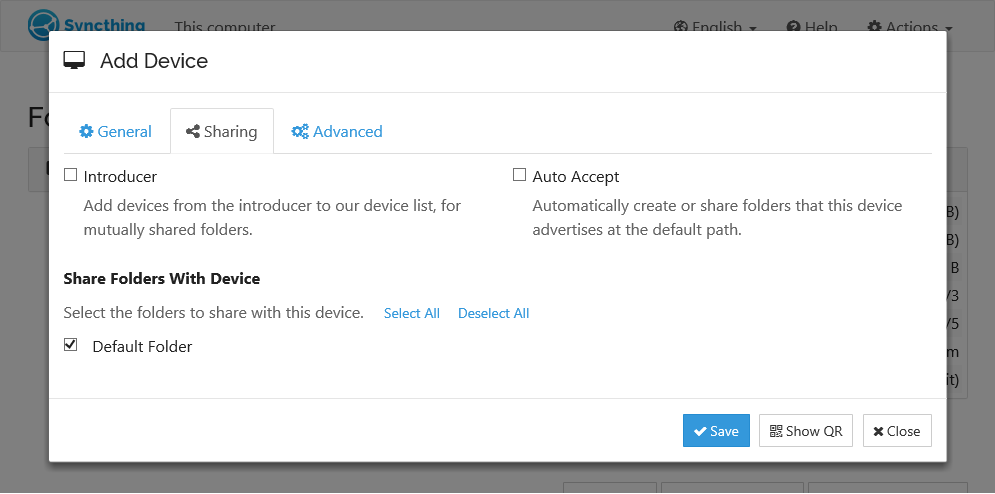995x494 pixels.
Task: Expand the Actions dropdown menu
Action: pos(909,27)
